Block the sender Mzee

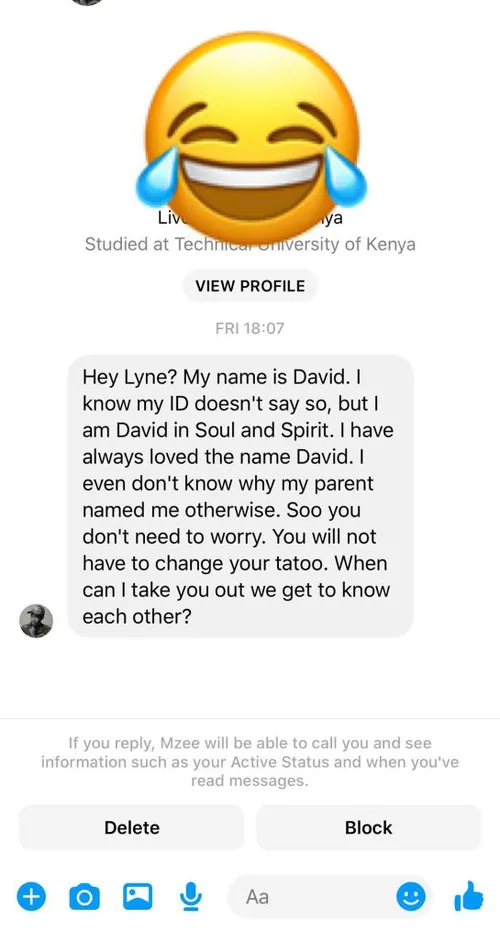(x=368, y=828)
